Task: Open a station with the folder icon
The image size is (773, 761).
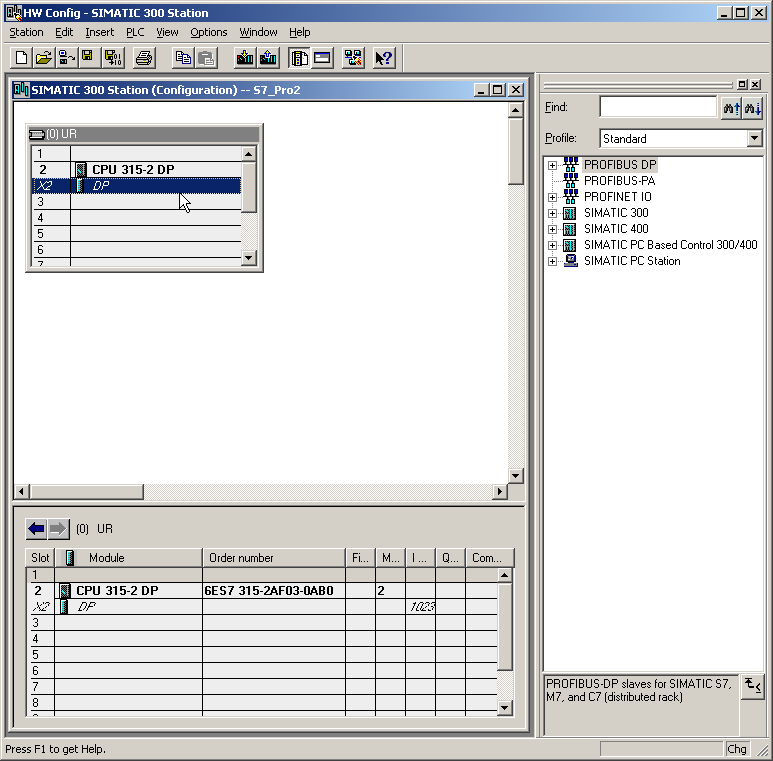Action: point(44,58)
